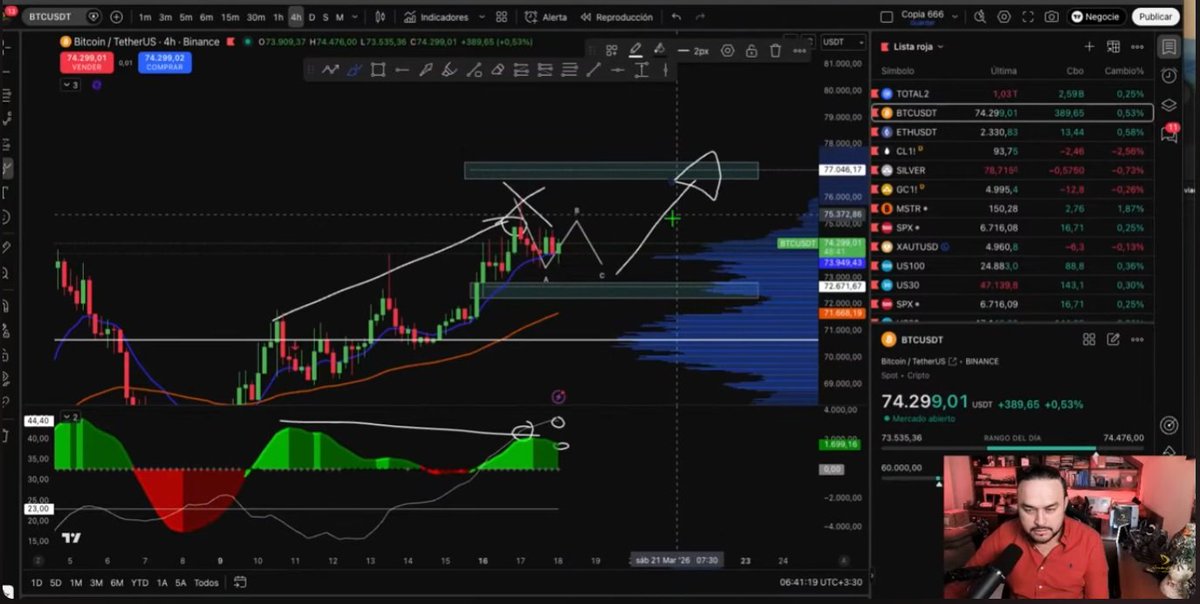Screen dimensions: 1200x604
Task: Select MSTR in the watchlist
Action: pos(1012,208)
